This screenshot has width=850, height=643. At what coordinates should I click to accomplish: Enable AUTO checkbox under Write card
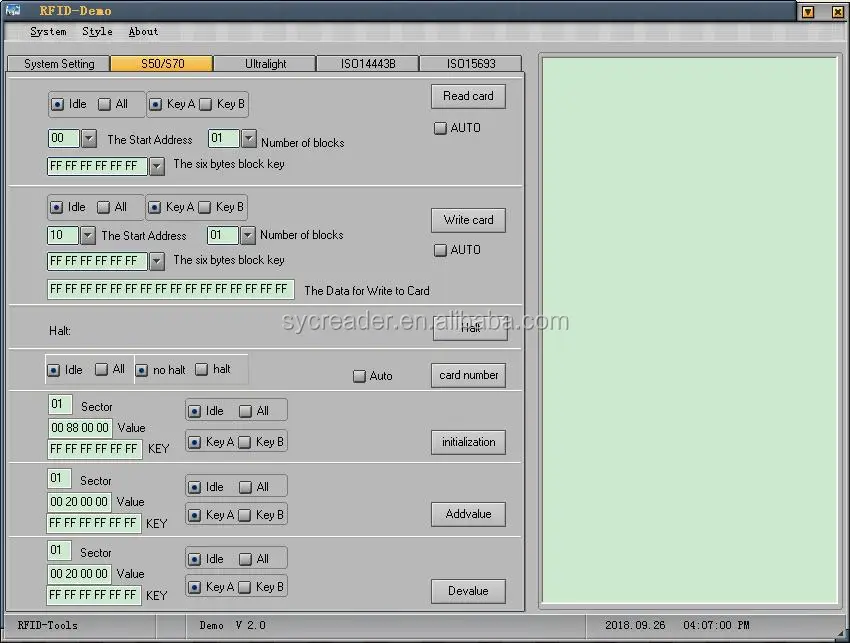pos(440,250)
